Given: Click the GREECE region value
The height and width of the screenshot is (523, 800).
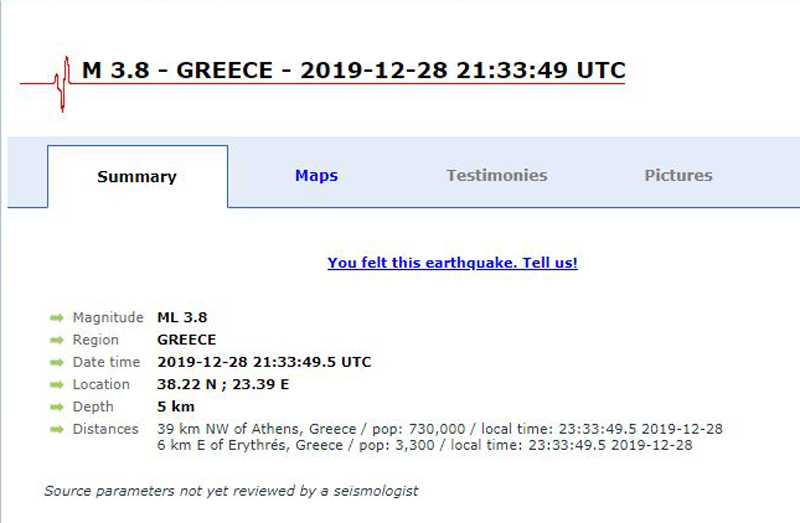Looking at the screenshot, I should coord(186,340).
